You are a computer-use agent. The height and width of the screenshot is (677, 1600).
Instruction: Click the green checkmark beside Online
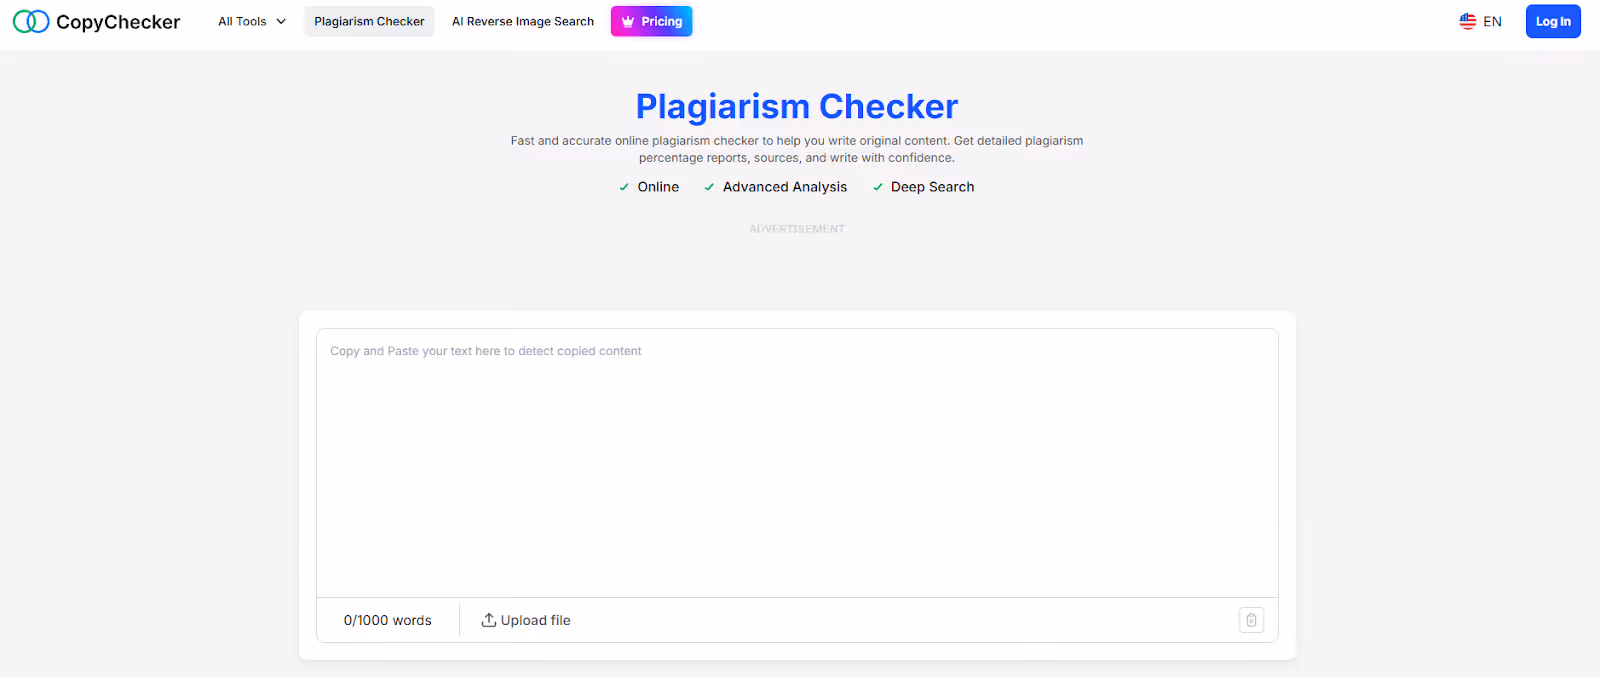pyautogui.click(x=623, y=187)
